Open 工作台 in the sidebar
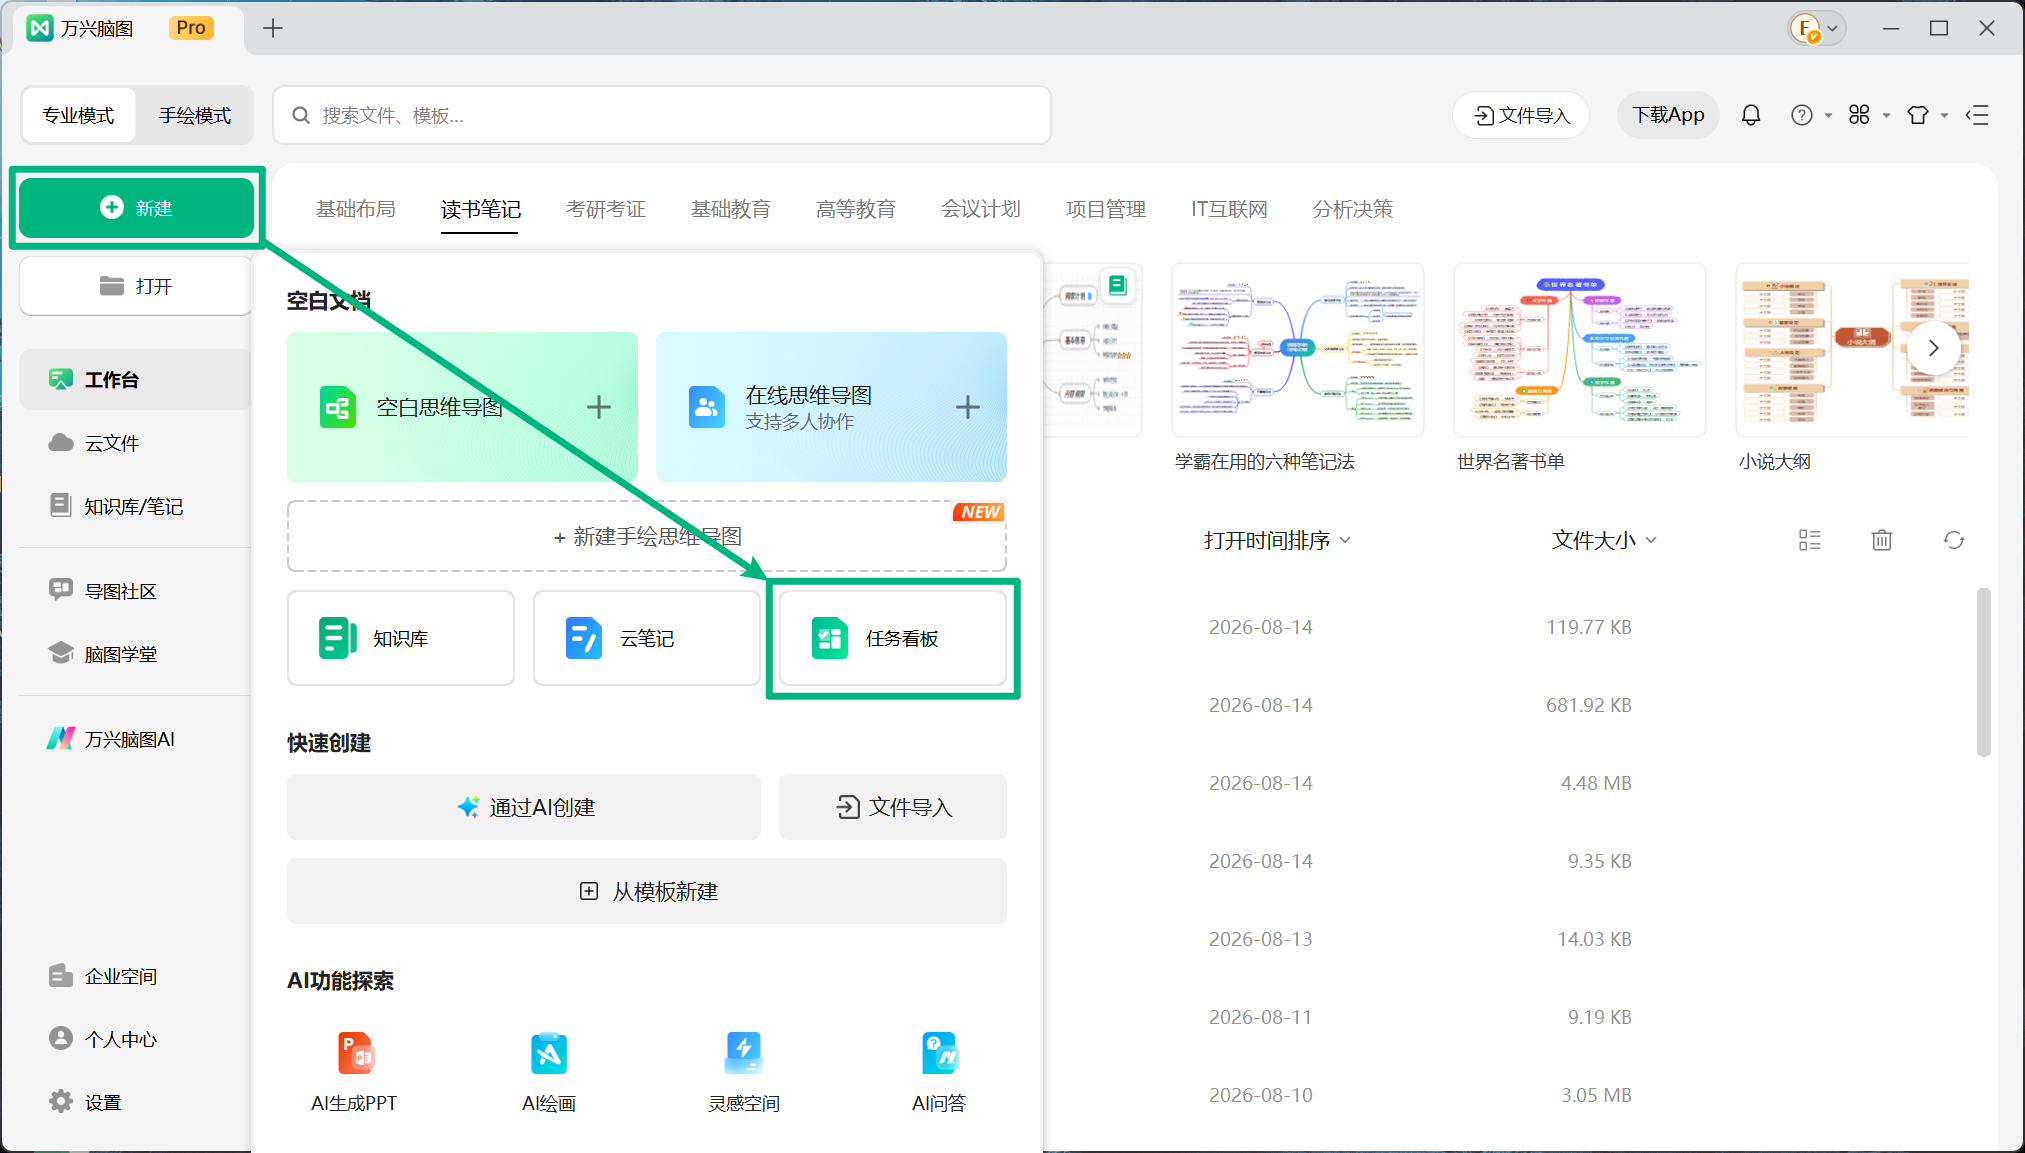Screen dimensions: 2025x1153 click(135, 379)
